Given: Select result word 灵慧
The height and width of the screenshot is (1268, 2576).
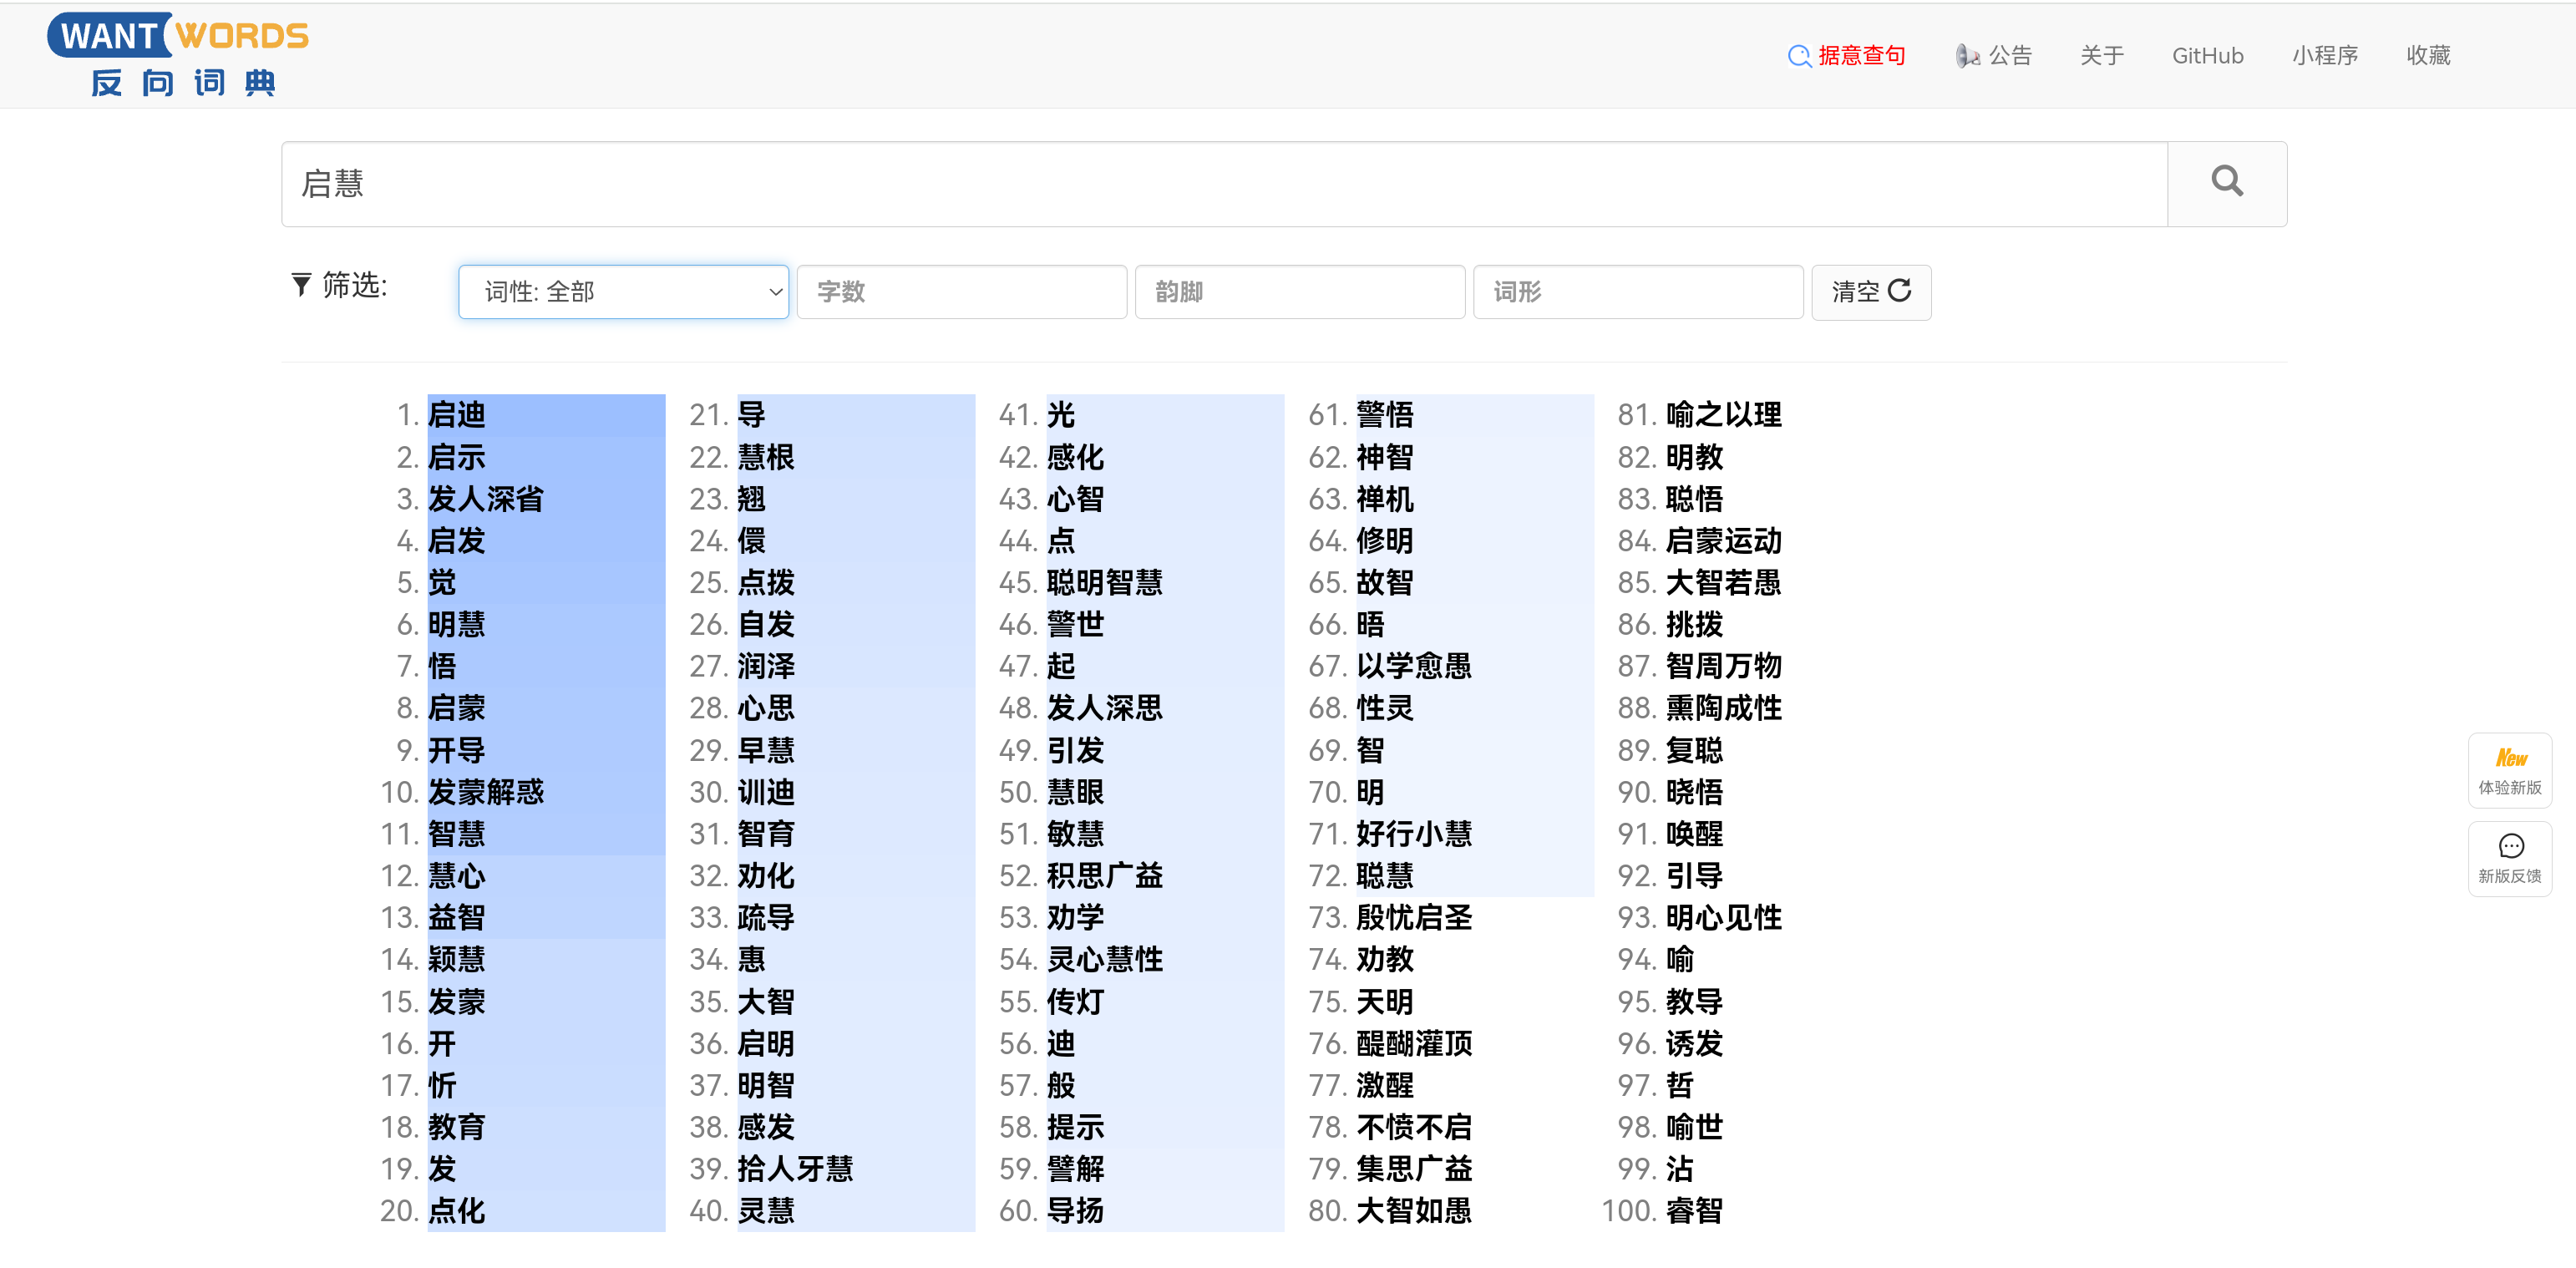Looking at the screenshot, I should [766, 1210].
